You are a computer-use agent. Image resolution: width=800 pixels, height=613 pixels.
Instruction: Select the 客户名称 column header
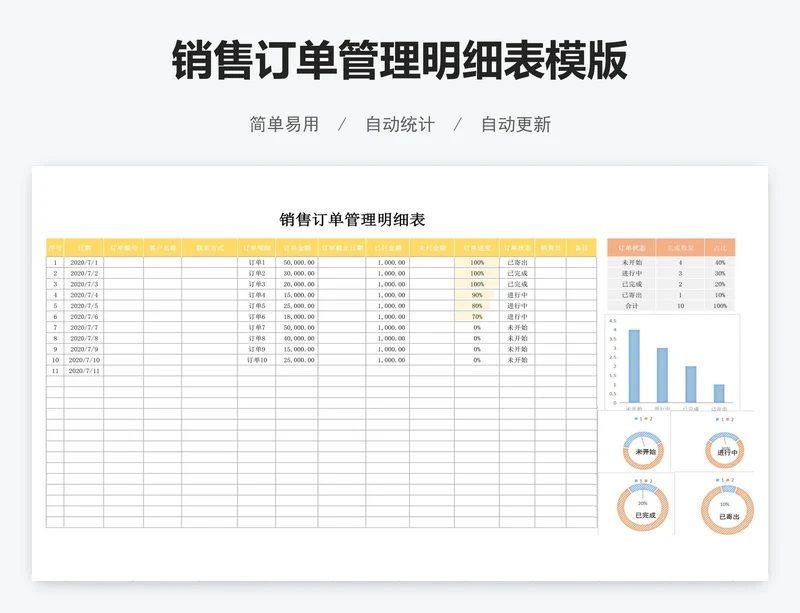pos(163,248)
